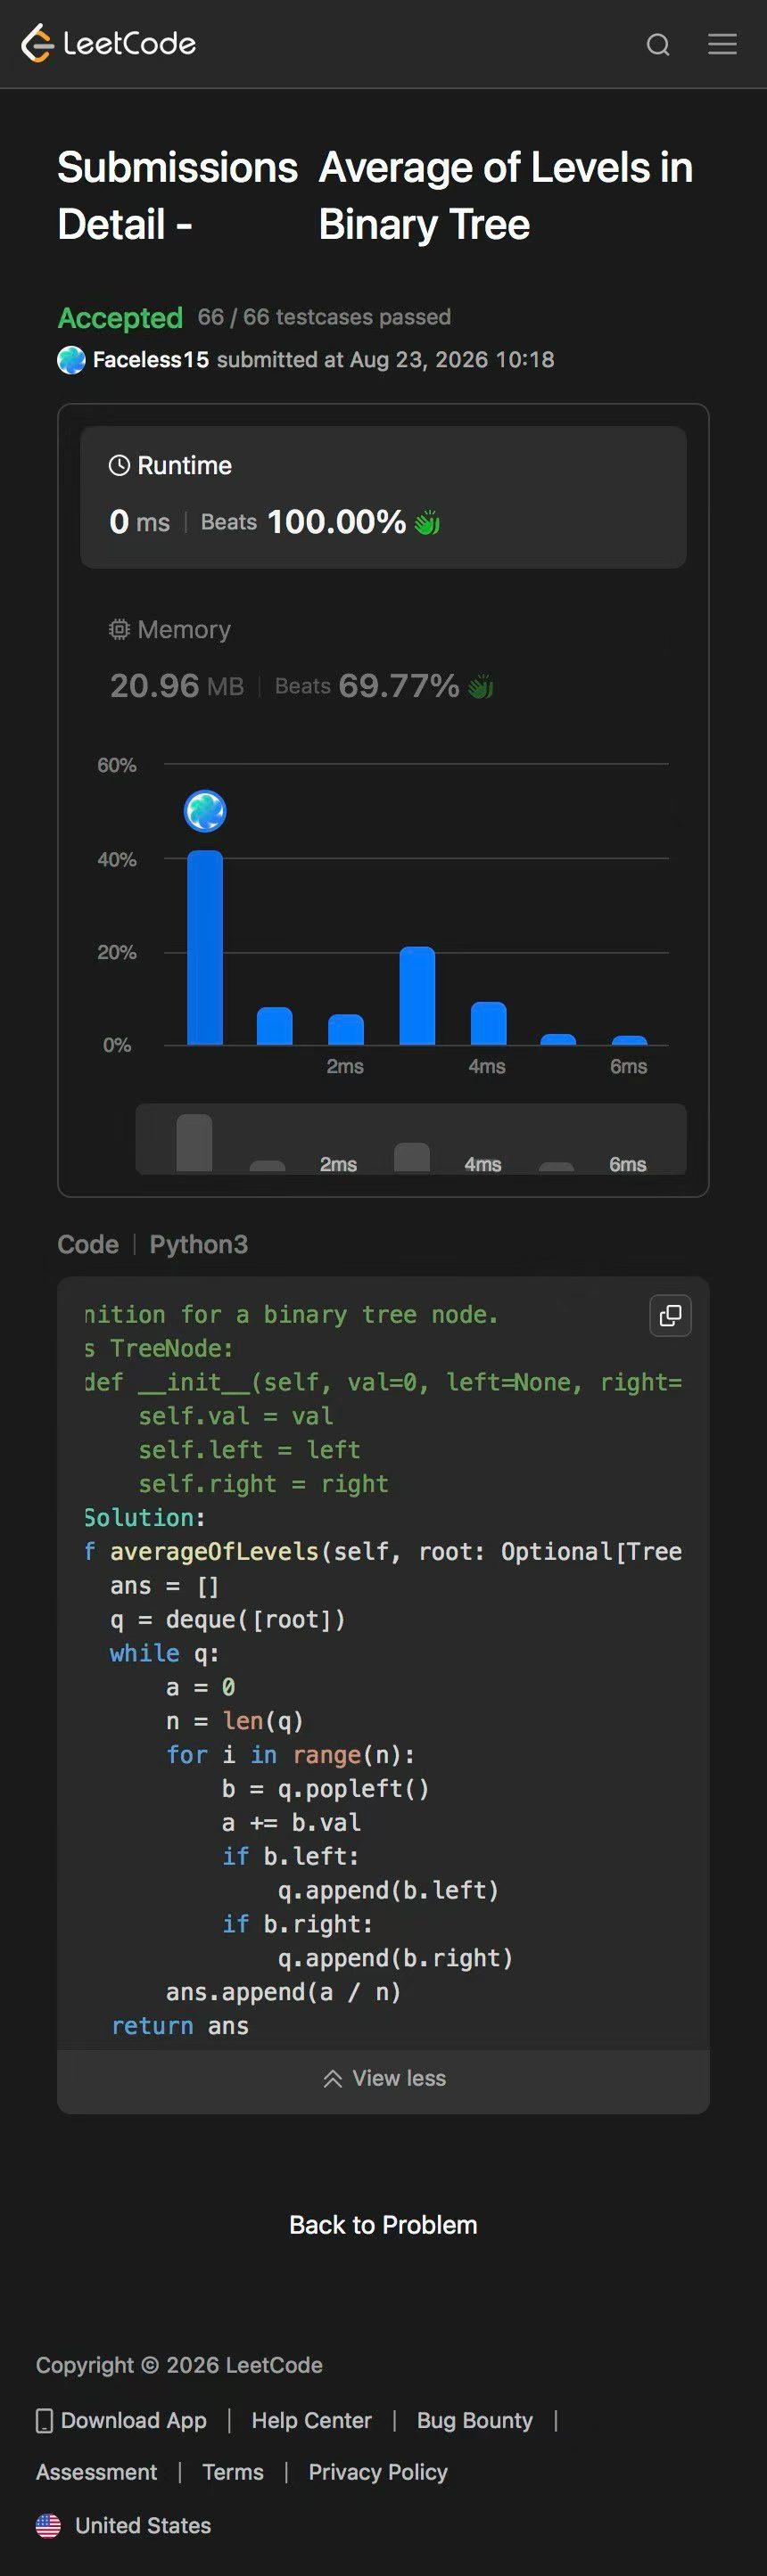Screen dimensions: 767x2576
Task: Click the Memory chip icon
Action: 119,629
